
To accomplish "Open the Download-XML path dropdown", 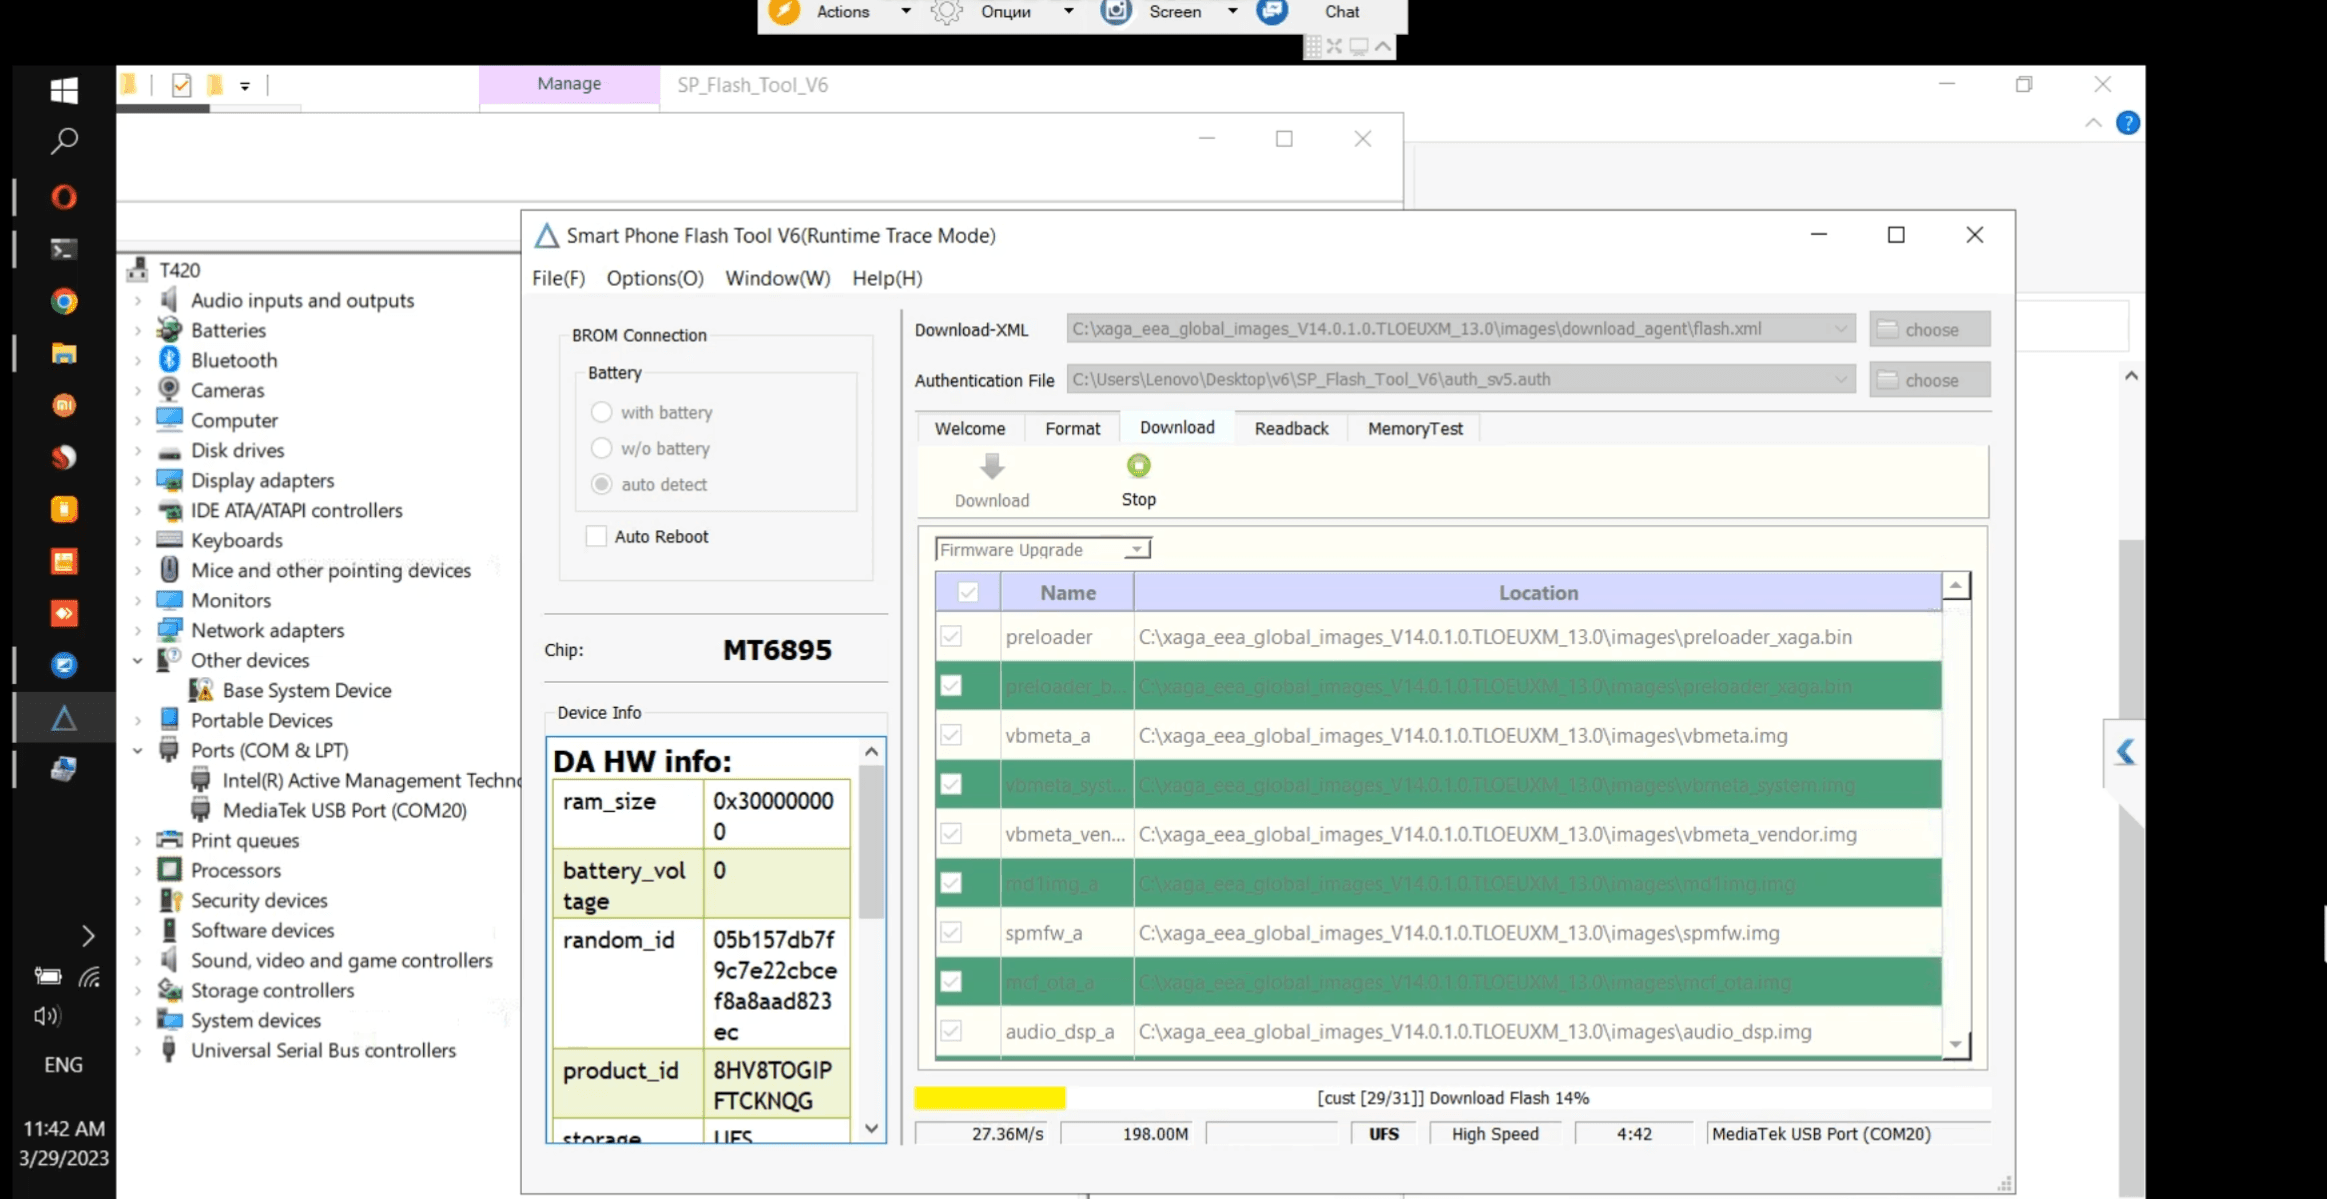I will (1840, 329).
